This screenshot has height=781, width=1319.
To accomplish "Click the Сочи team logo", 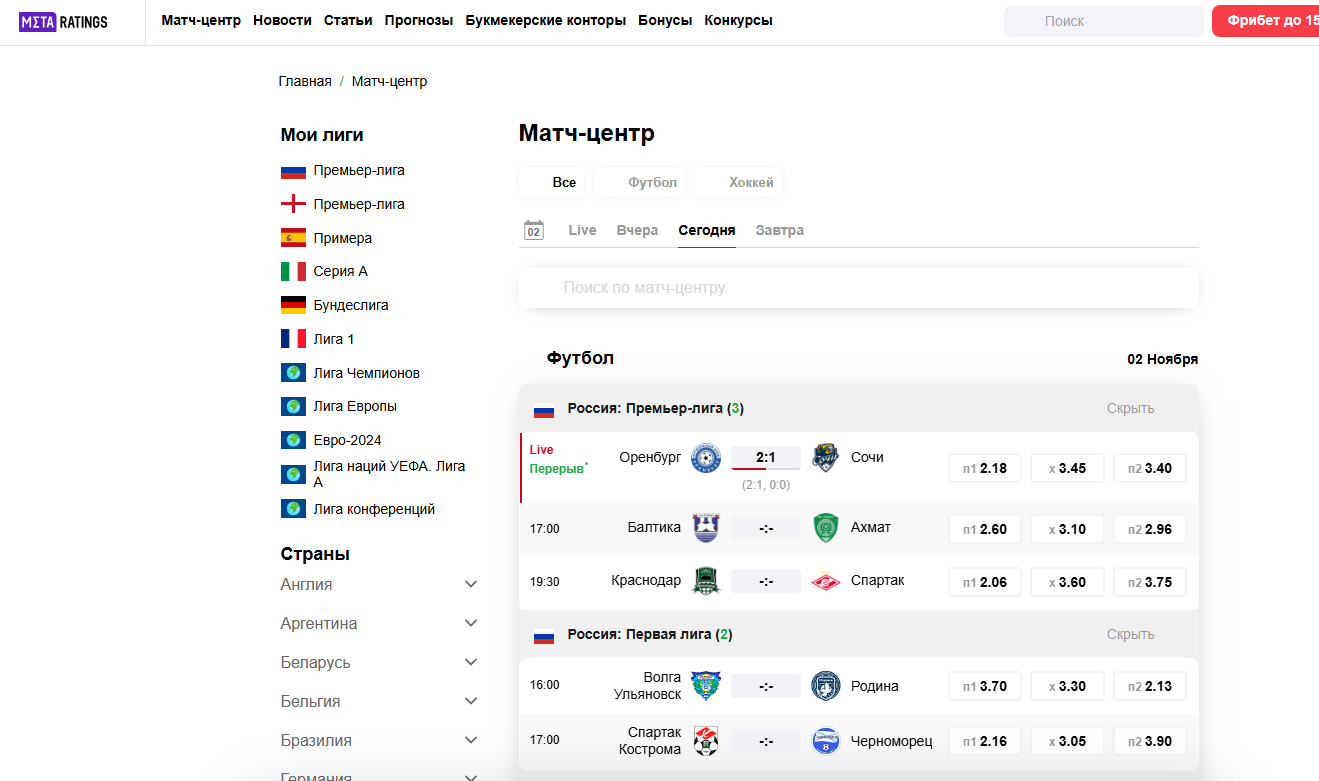I will 826,457.
